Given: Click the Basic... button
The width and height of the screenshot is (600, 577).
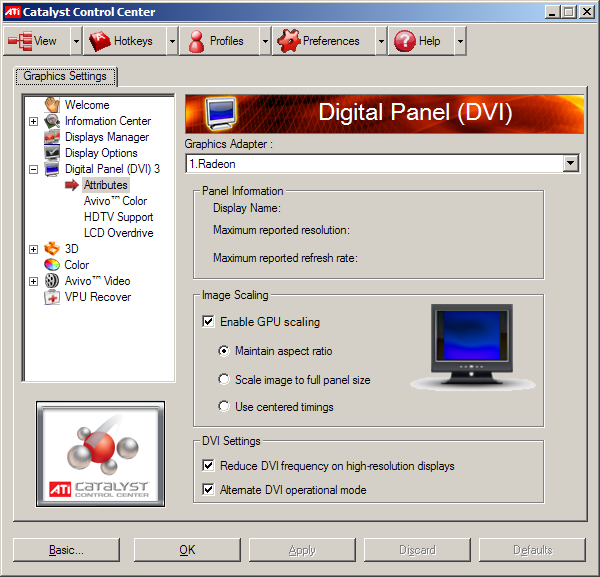Looking at the screenshot, I should tap(66, 550).
